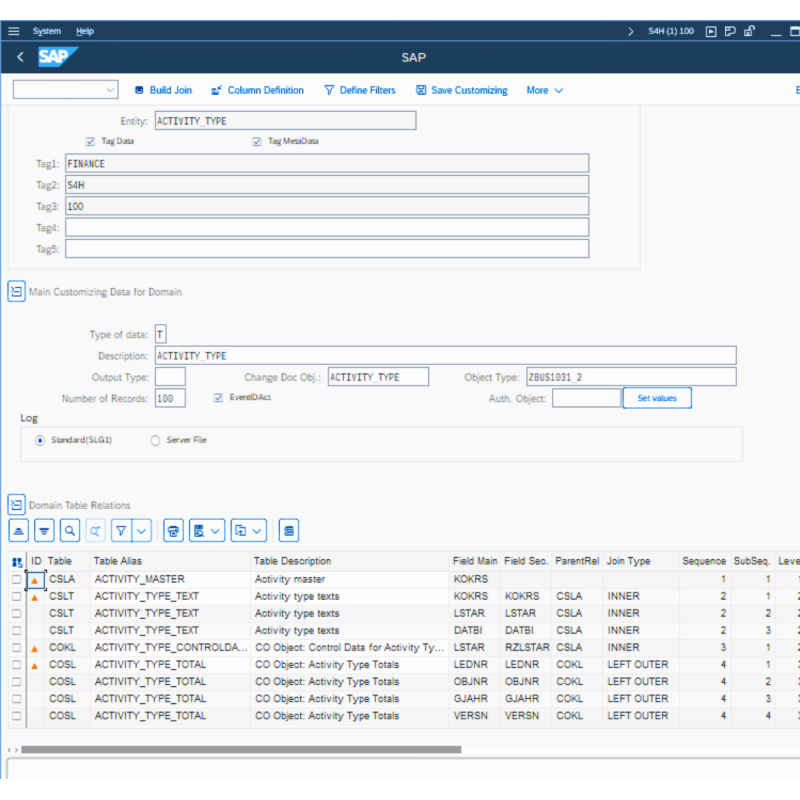Open the System menu
Screen dimensions: 800x800
click(47, 31)
